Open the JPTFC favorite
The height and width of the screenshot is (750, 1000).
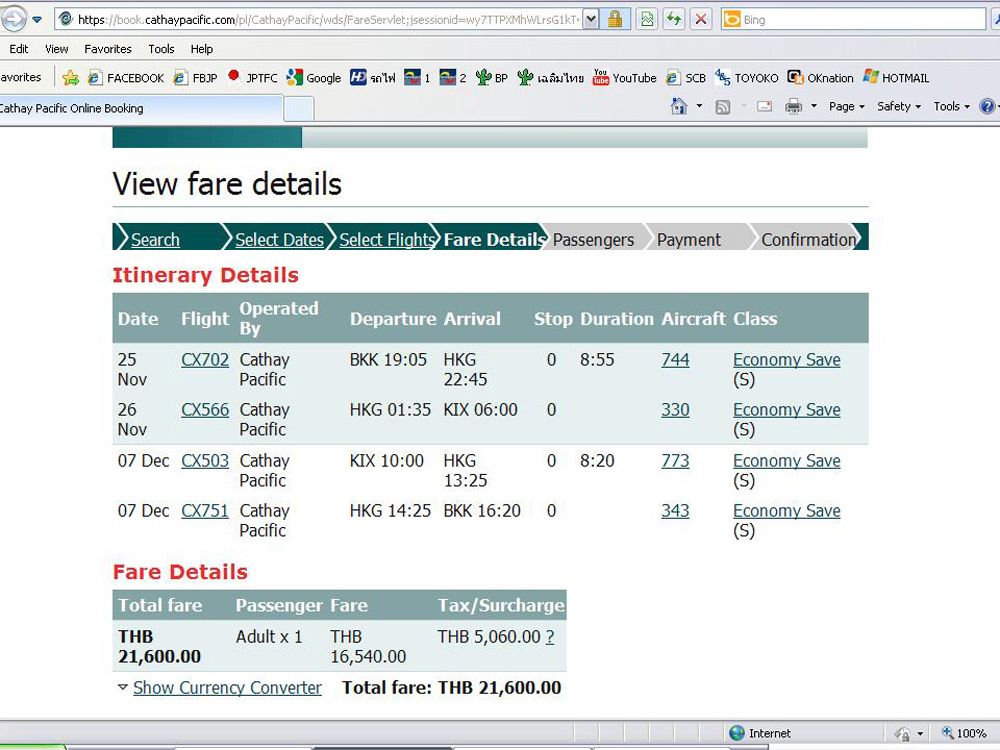pyautogui.click(x=253, y=78)
